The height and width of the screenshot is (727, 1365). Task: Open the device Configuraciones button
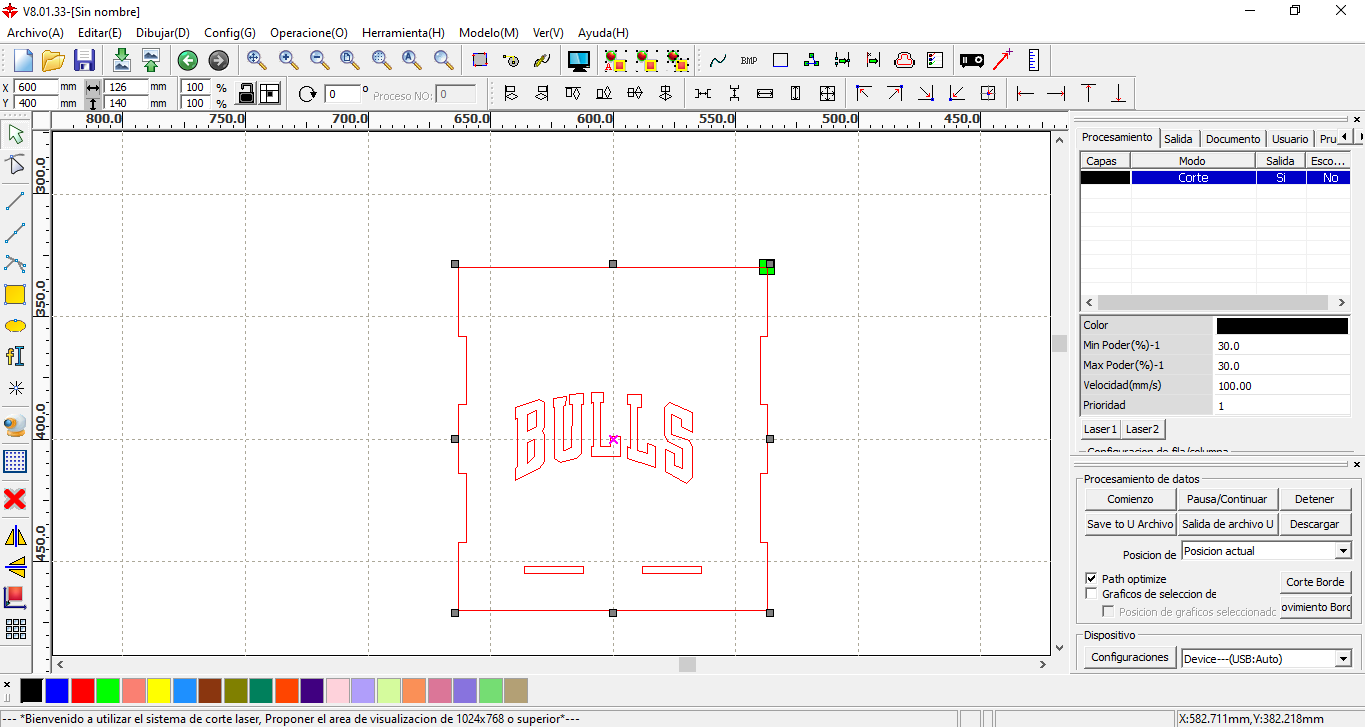coord(1130,657)
